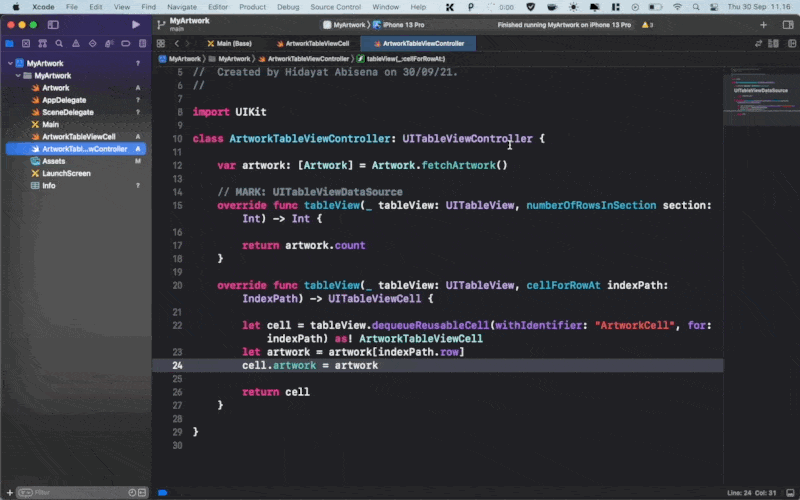The image size is (800, 500).
Task: Open tableView cellForRowAt jump bar item
Action: click(x=401, y=59)
